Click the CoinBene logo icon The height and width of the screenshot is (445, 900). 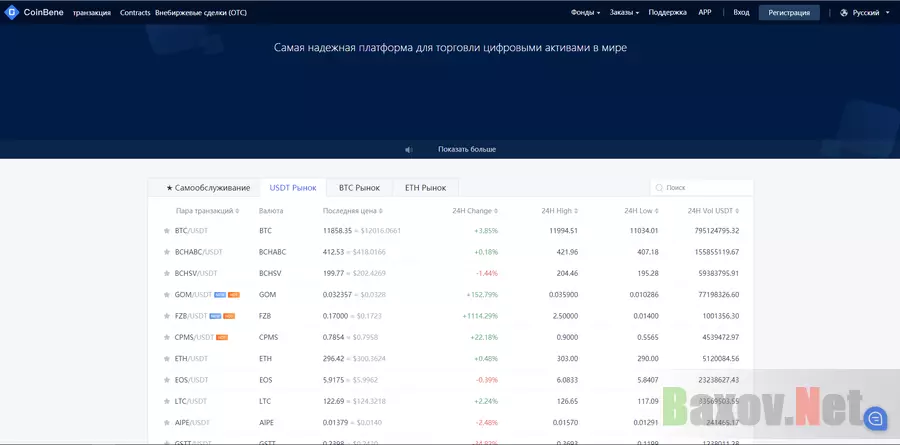tap(11, 12)
